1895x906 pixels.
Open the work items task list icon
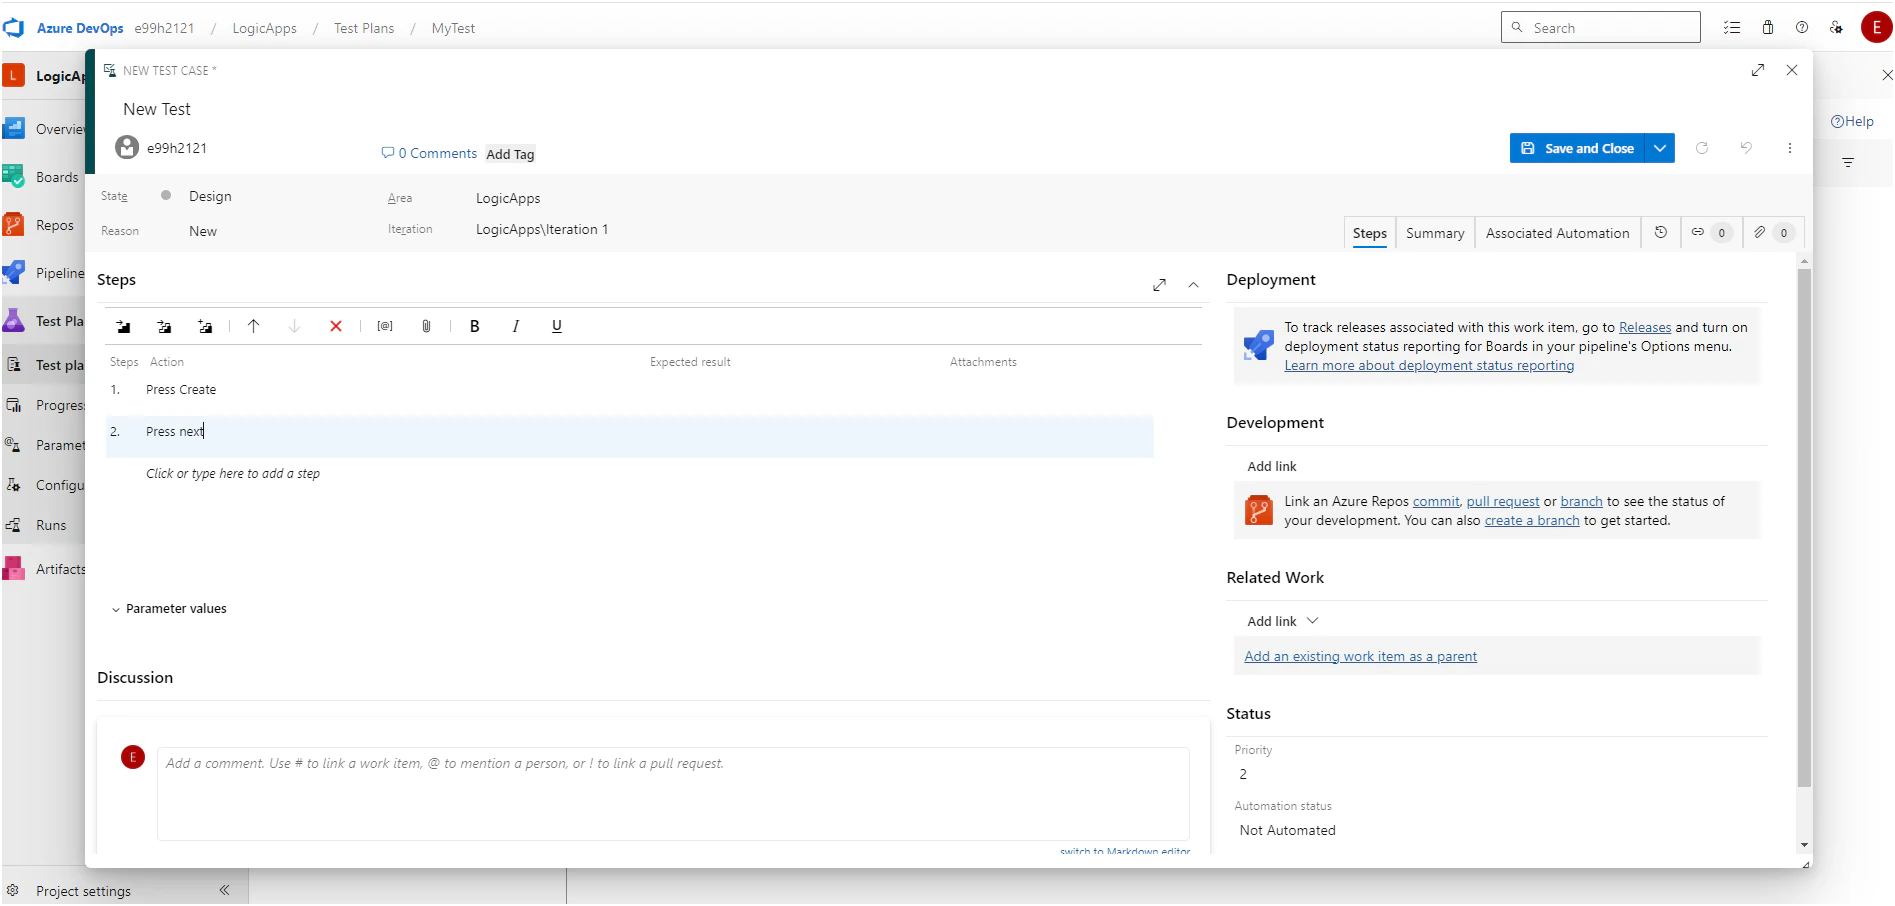1732,28
